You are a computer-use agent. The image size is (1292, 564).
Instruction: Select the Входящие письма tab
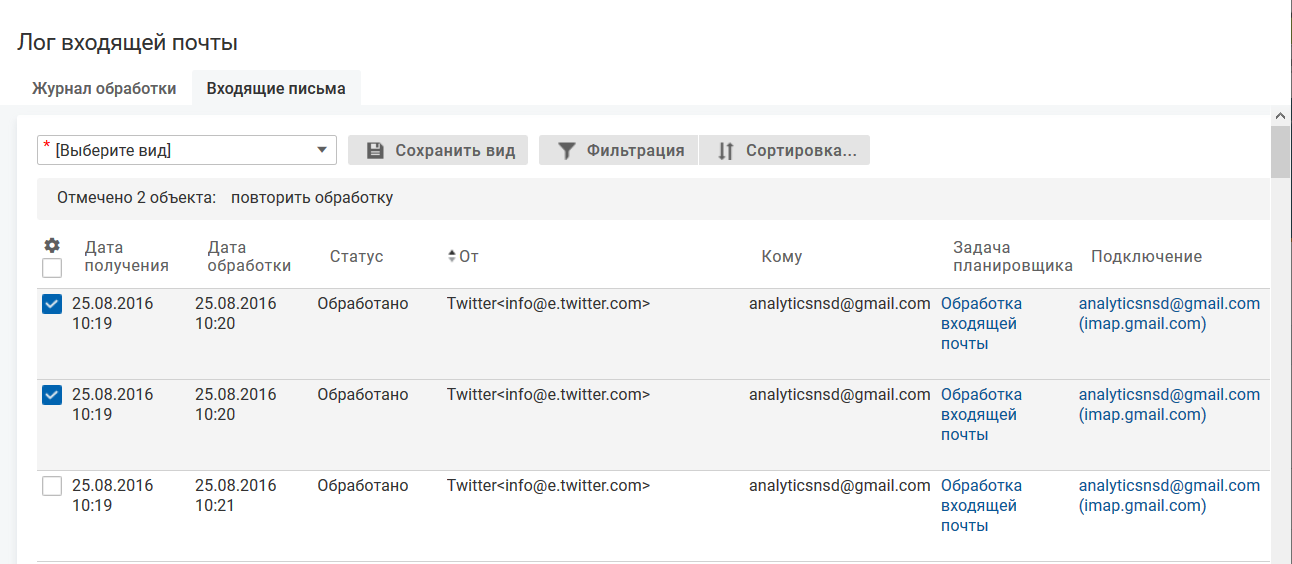pyautogui.click(x=276, y=89)
